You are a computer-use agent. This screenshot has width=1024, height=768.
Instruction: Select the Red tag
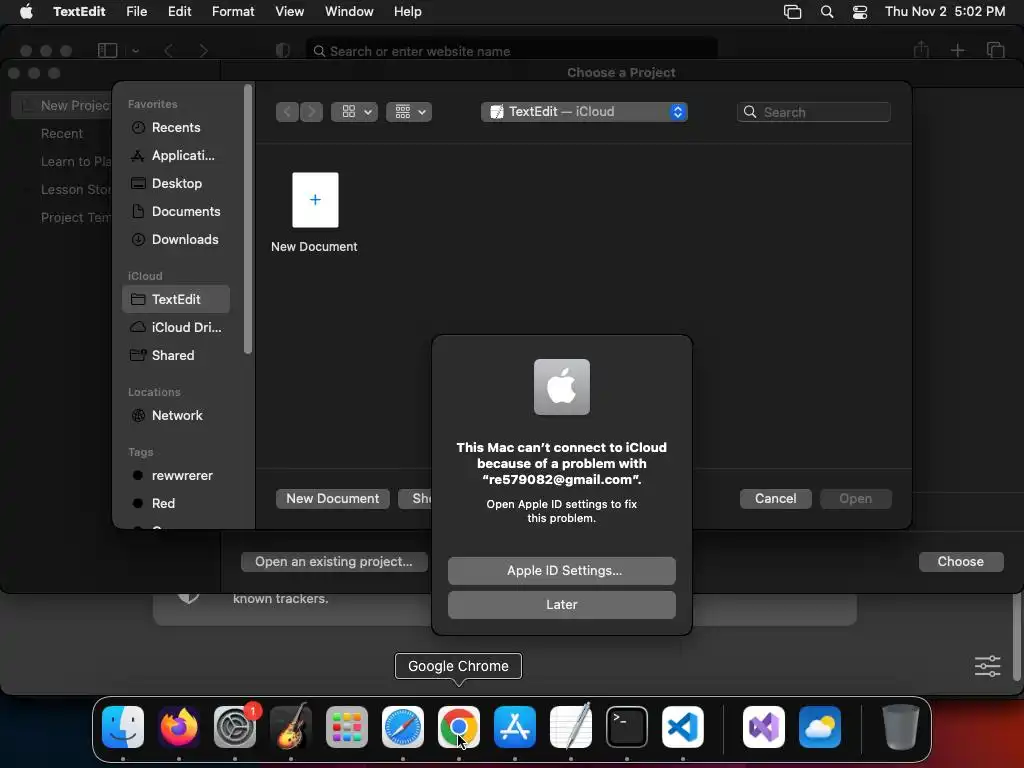(x=176, y=504)
